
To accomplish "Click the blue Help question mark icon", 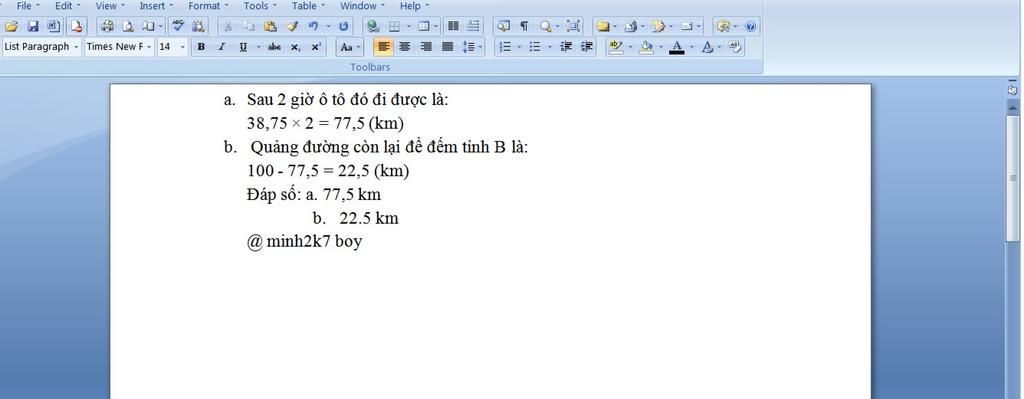I will [x=750, y=26].
